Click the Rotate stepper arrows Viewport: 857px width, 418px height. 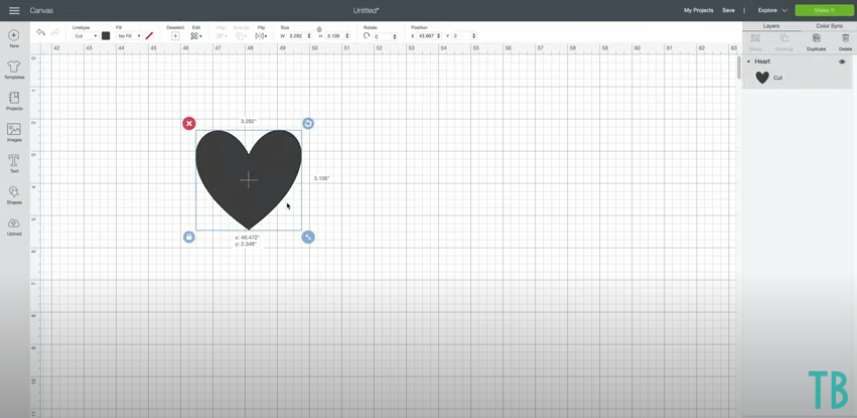point(395,37)
